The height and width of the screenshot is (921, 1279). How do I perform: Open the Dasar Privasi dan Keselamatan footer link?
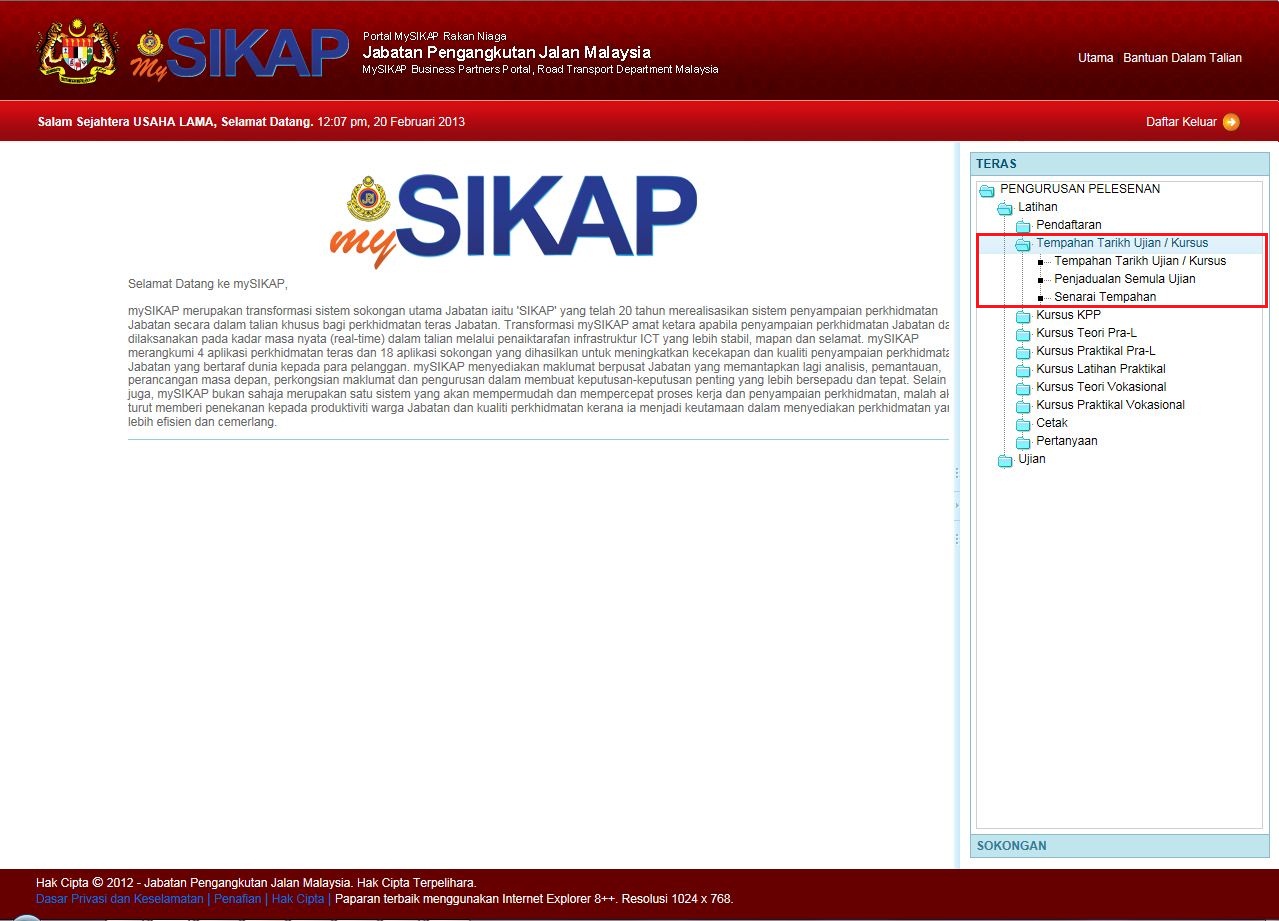[119, 899]
